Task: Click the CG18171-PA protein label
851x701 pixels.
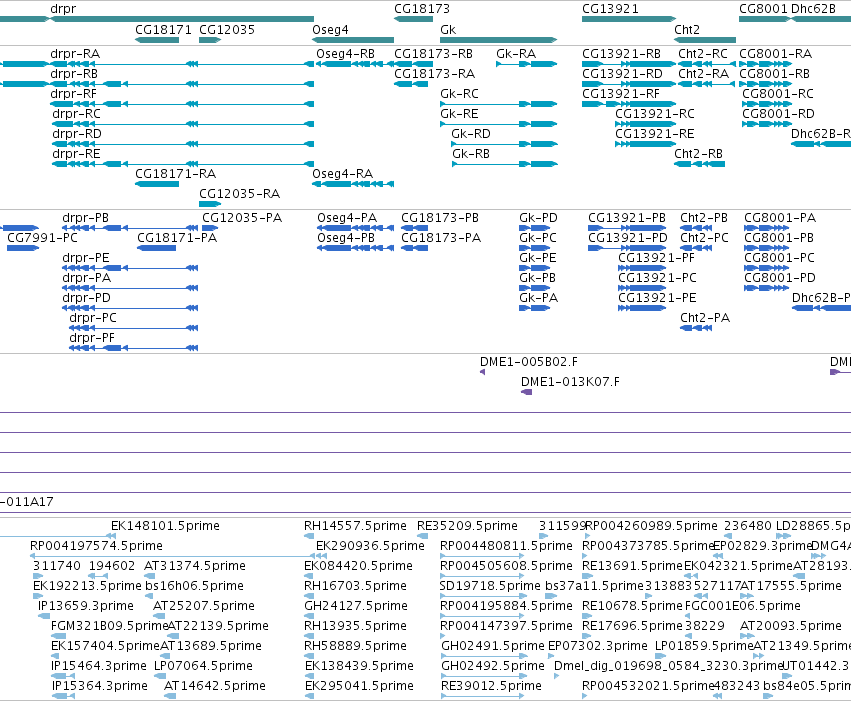Action: coord(177,238)
